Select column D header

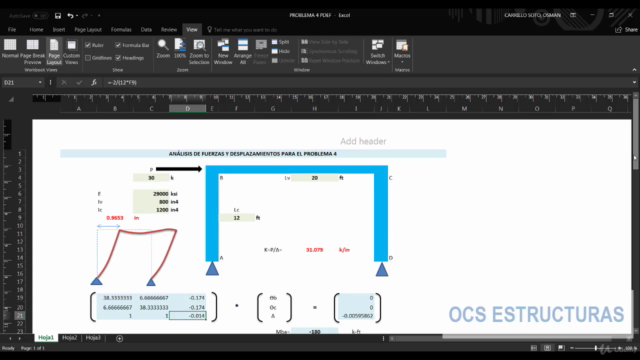187,109
